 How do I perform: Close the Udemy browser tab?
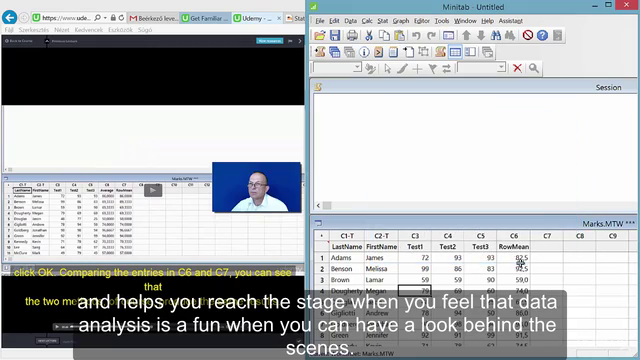(279, 18)
